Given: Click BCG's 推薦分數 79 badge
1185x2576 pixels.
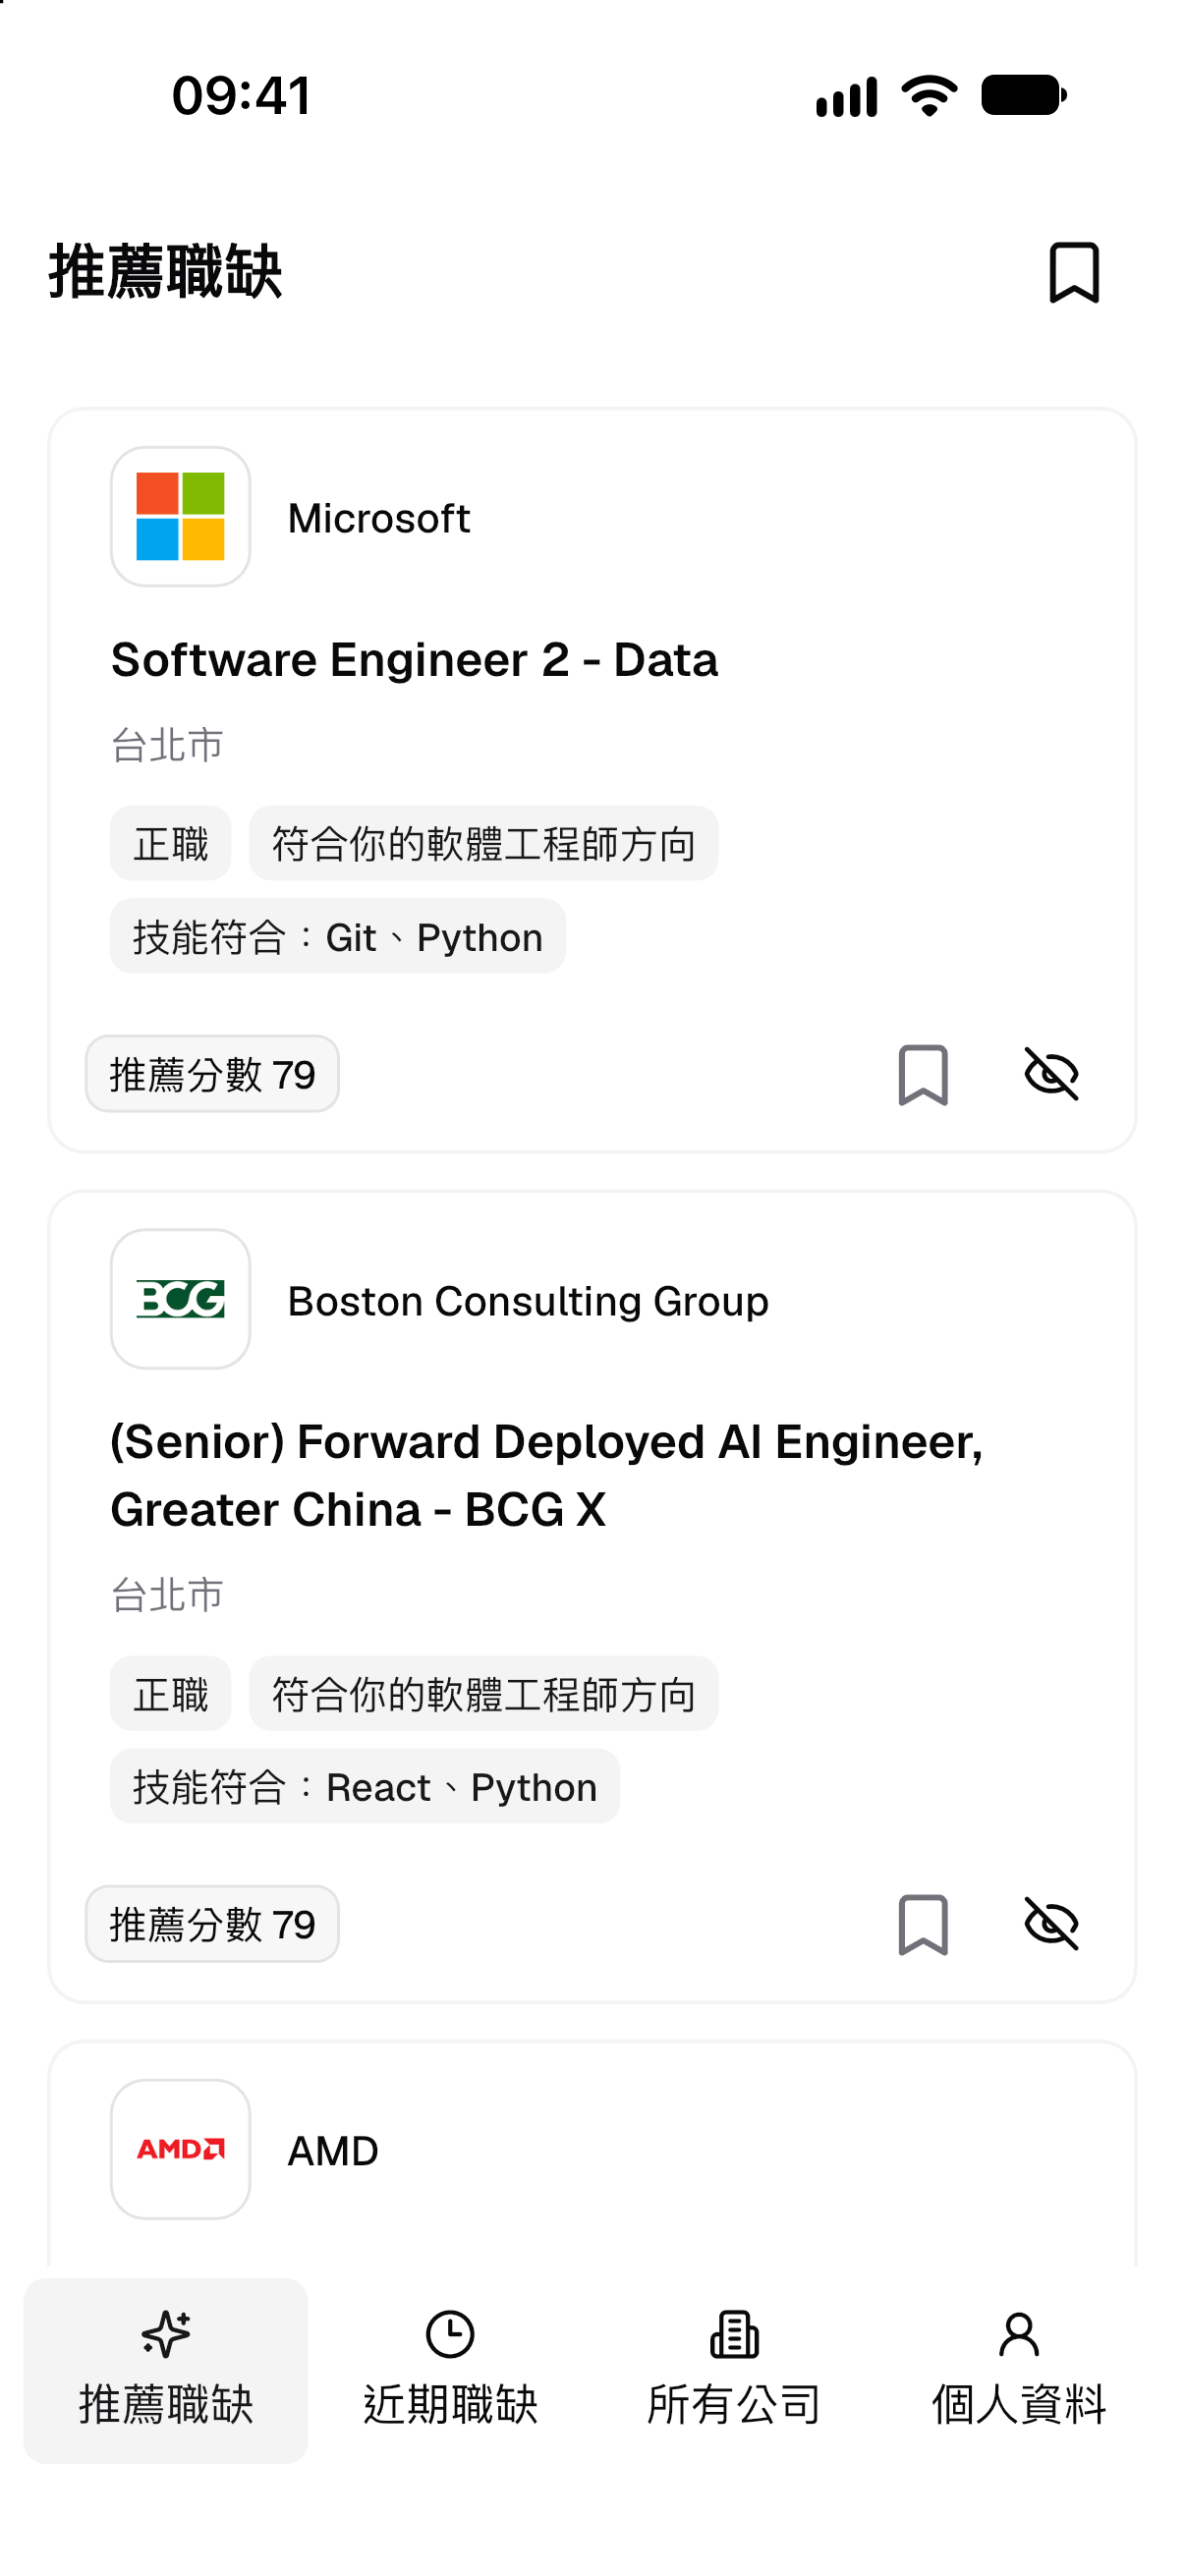Looking at the screenshot, I should (x=212, y=1924).
